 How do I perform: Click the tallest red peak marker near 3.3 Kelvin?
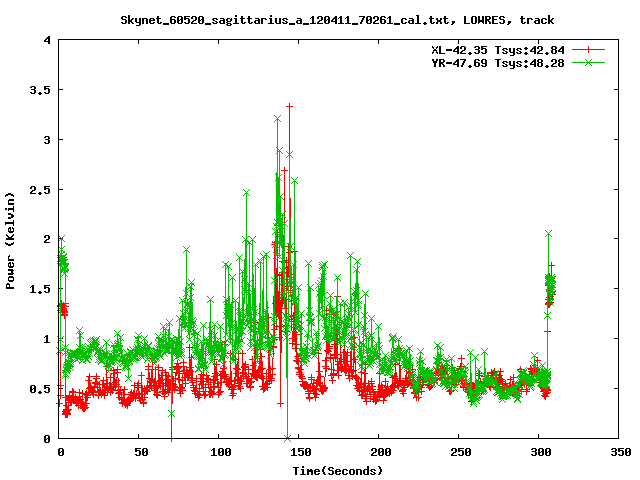click(289, 106)
